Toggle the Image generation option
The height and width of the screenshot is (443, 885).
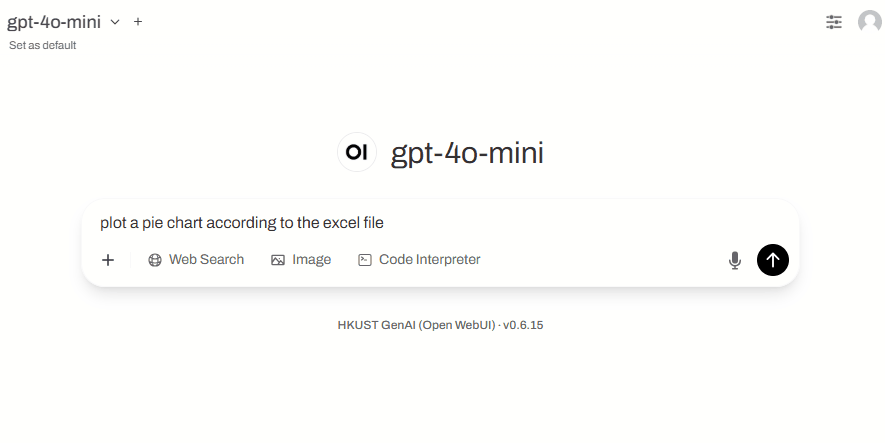(301, 260)
